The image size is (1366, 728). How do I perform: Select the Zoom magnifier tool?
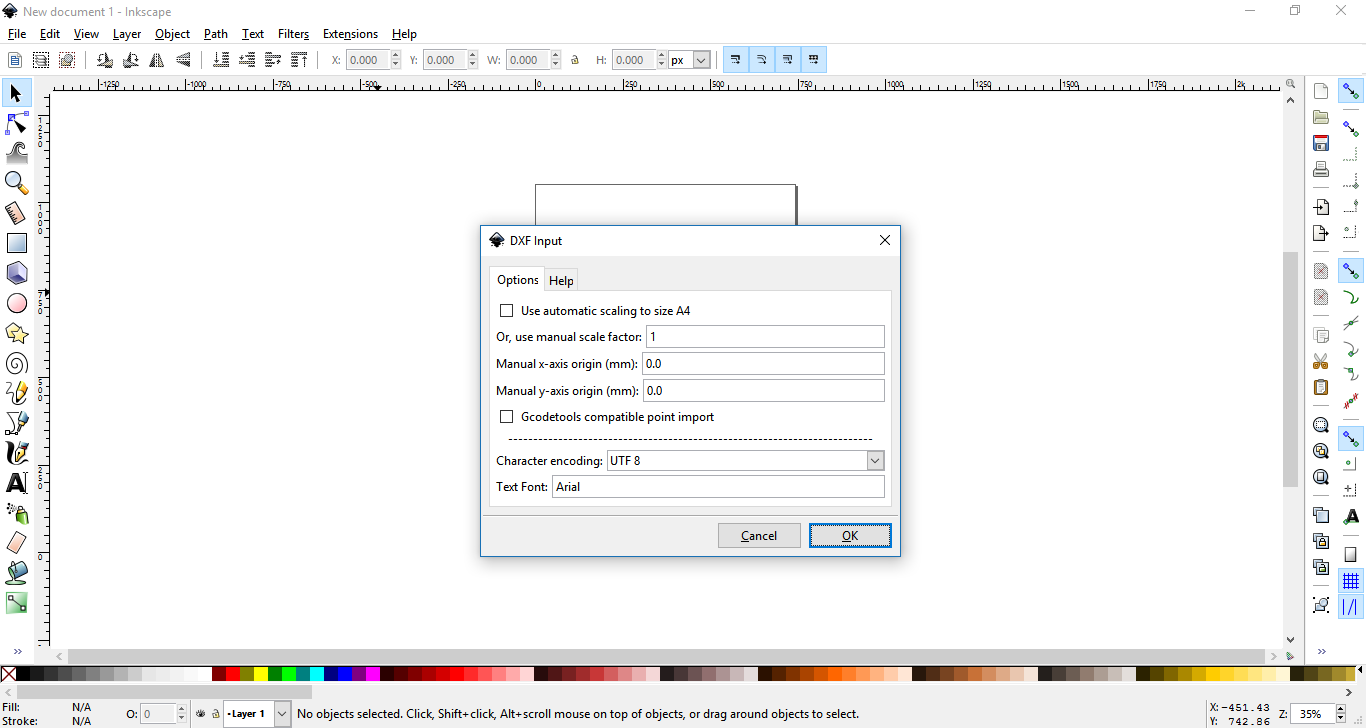click(x=16, y=183)
